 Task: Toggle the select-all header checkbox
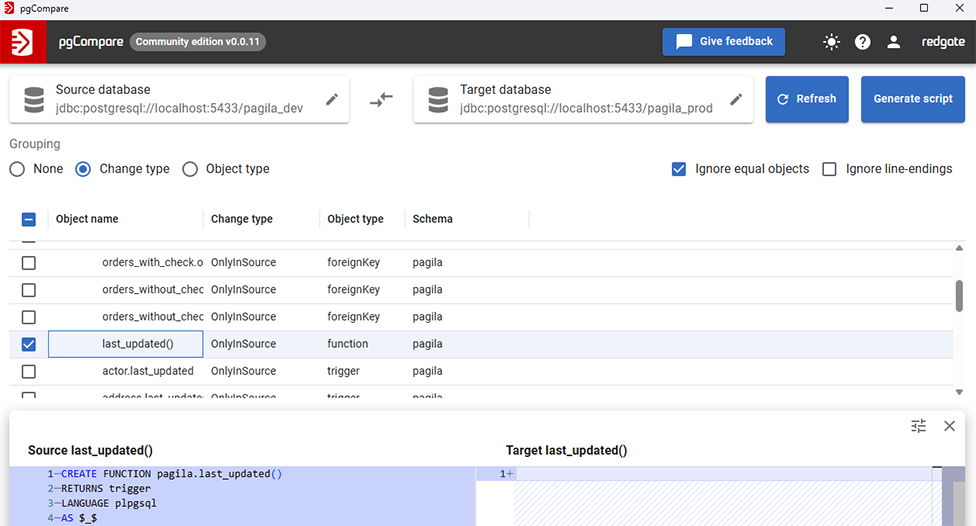pyautogui.click(x=29, y=219)
